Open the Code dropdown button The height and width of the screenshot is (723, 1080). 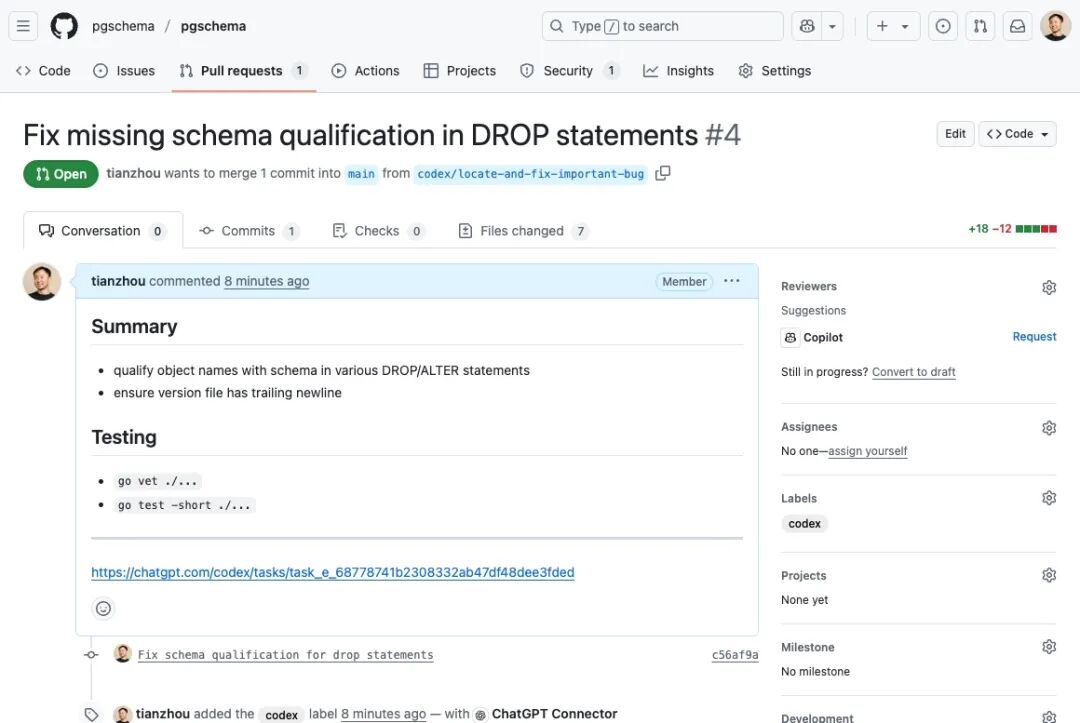coord(1017,134)
